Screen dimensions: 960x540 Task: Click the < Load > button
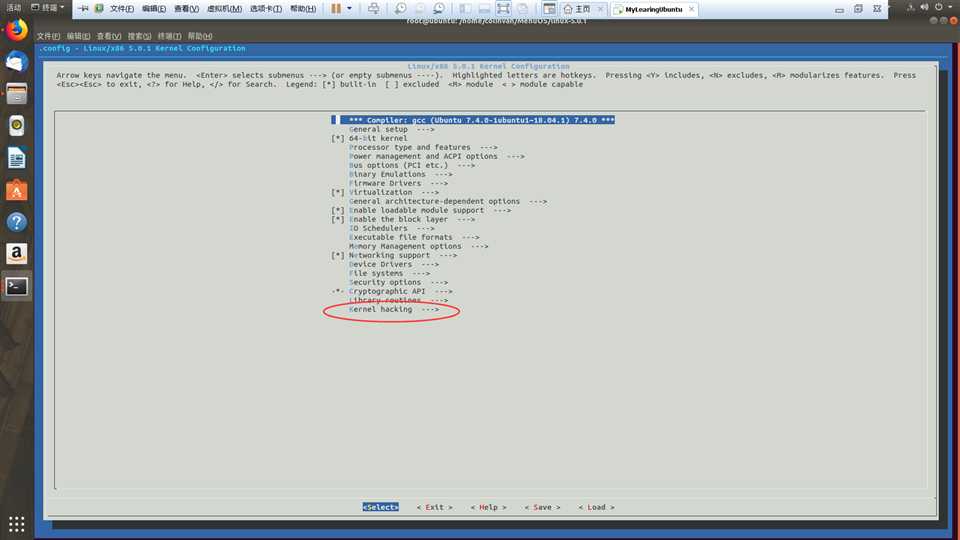click(x=596, y=507)
